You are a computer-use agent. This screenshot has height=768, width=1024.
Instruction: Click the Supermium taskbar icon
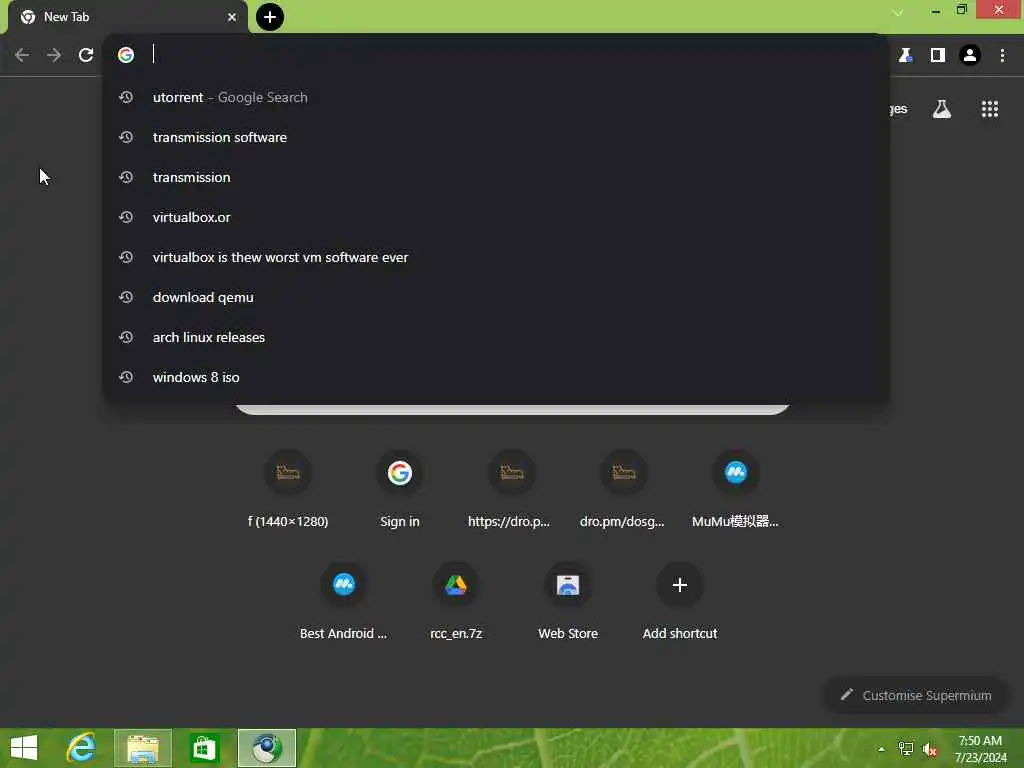point(266,748)
